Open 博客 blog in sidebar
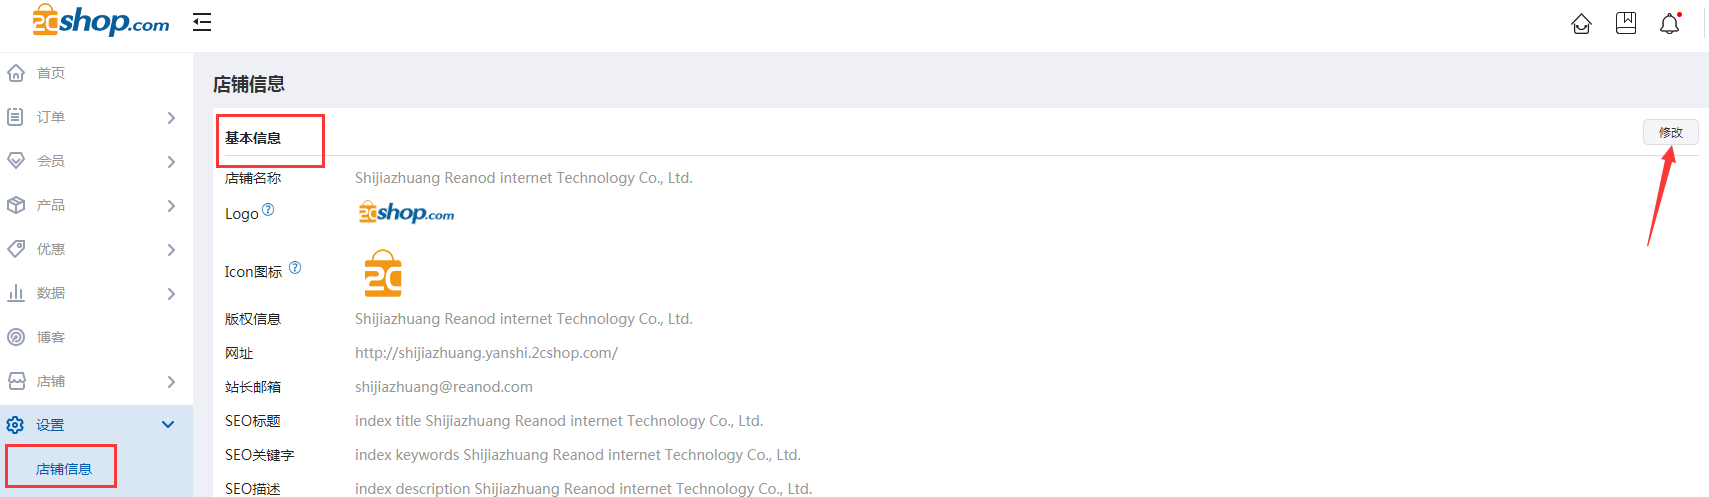This screenshot has width=1709, height=497. pyautogui.click(x=51, y=337)
